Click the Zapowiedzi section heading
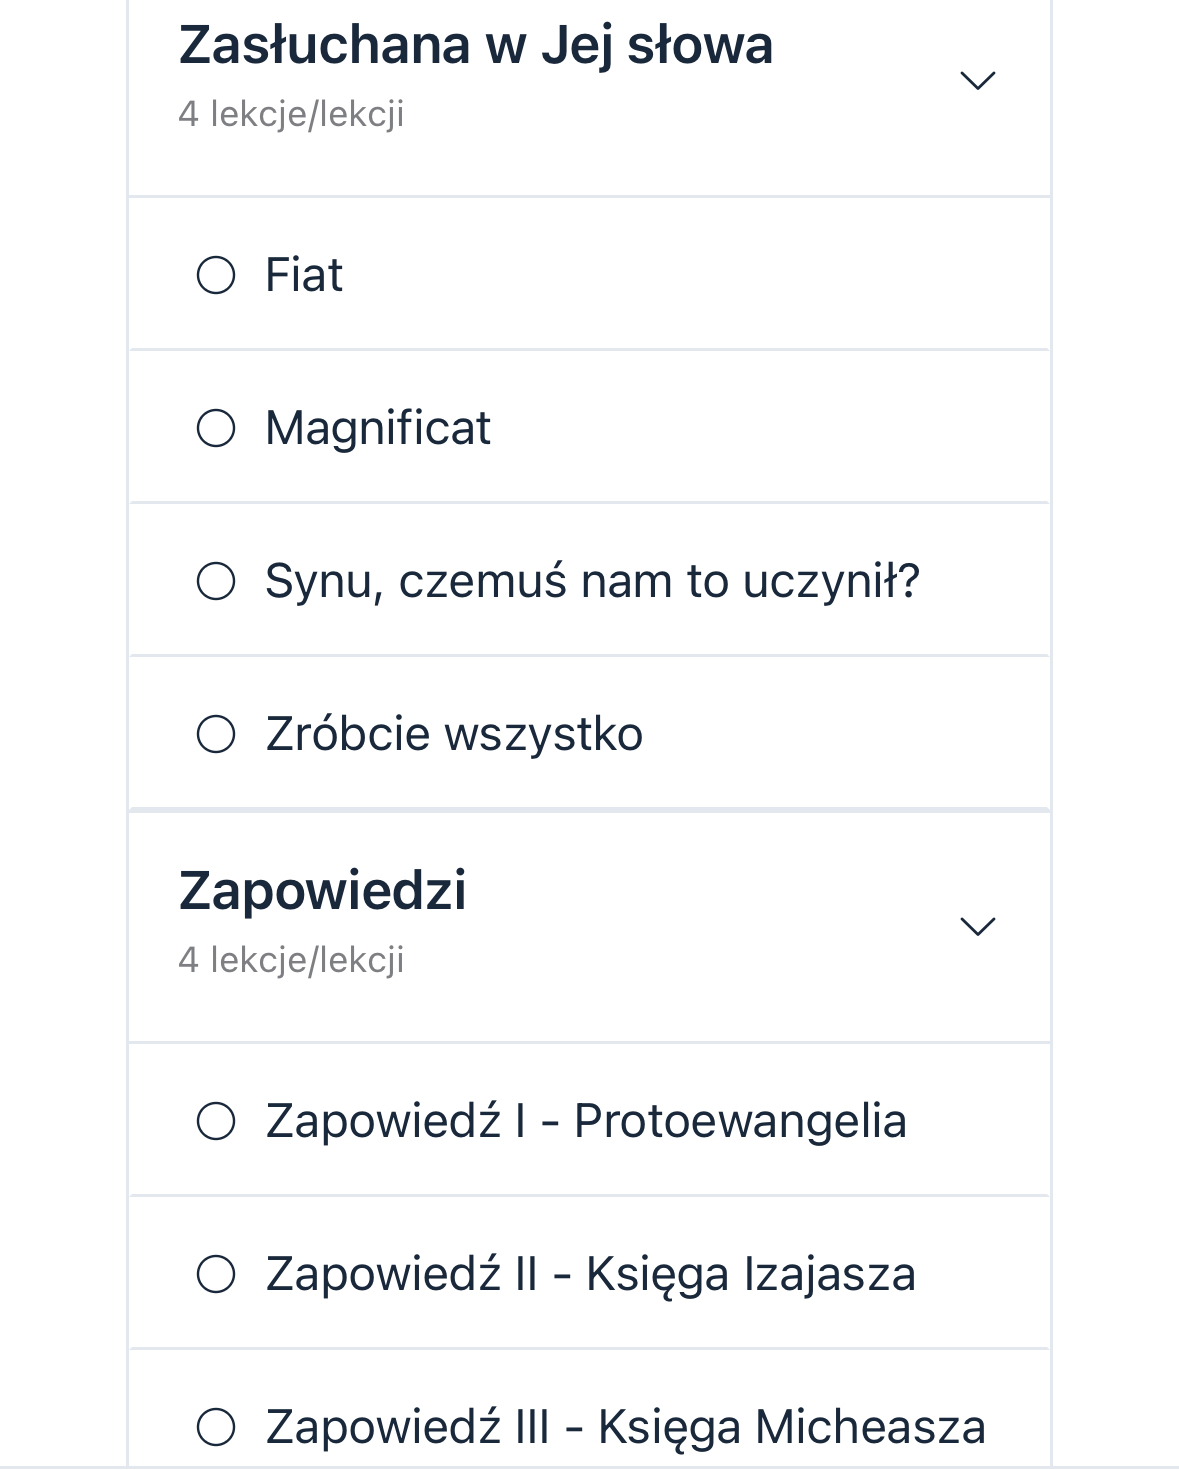Image resolution: width=1179 pixels, height=1470 pixels. point(322,890)
